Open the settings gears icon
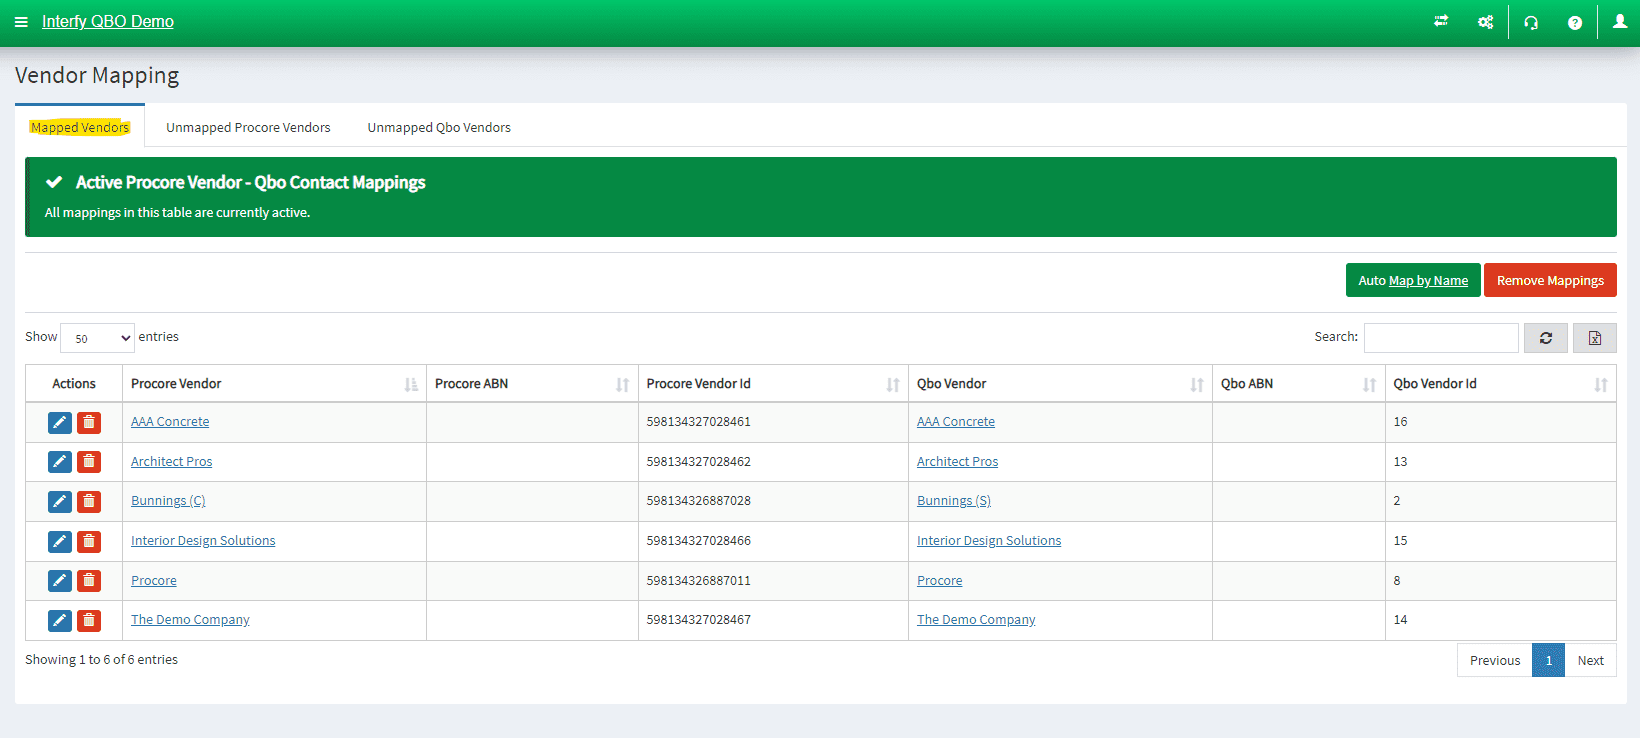The height and width of the screenshot is (738, 1640). click(x=1486, y=22)
